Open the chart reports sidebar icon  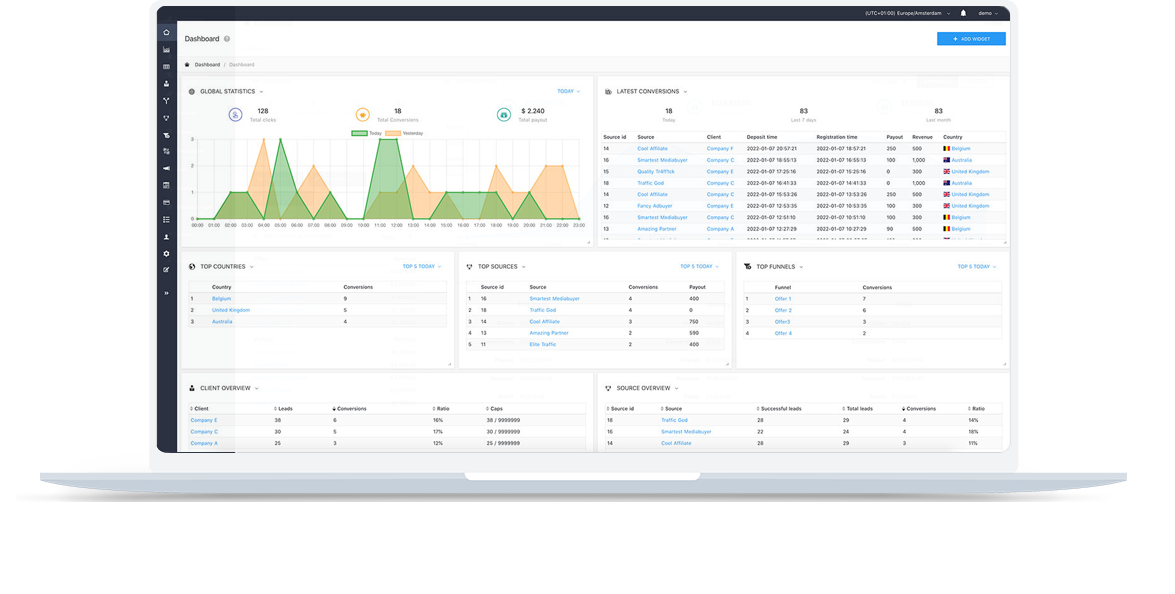coord(166,50)
